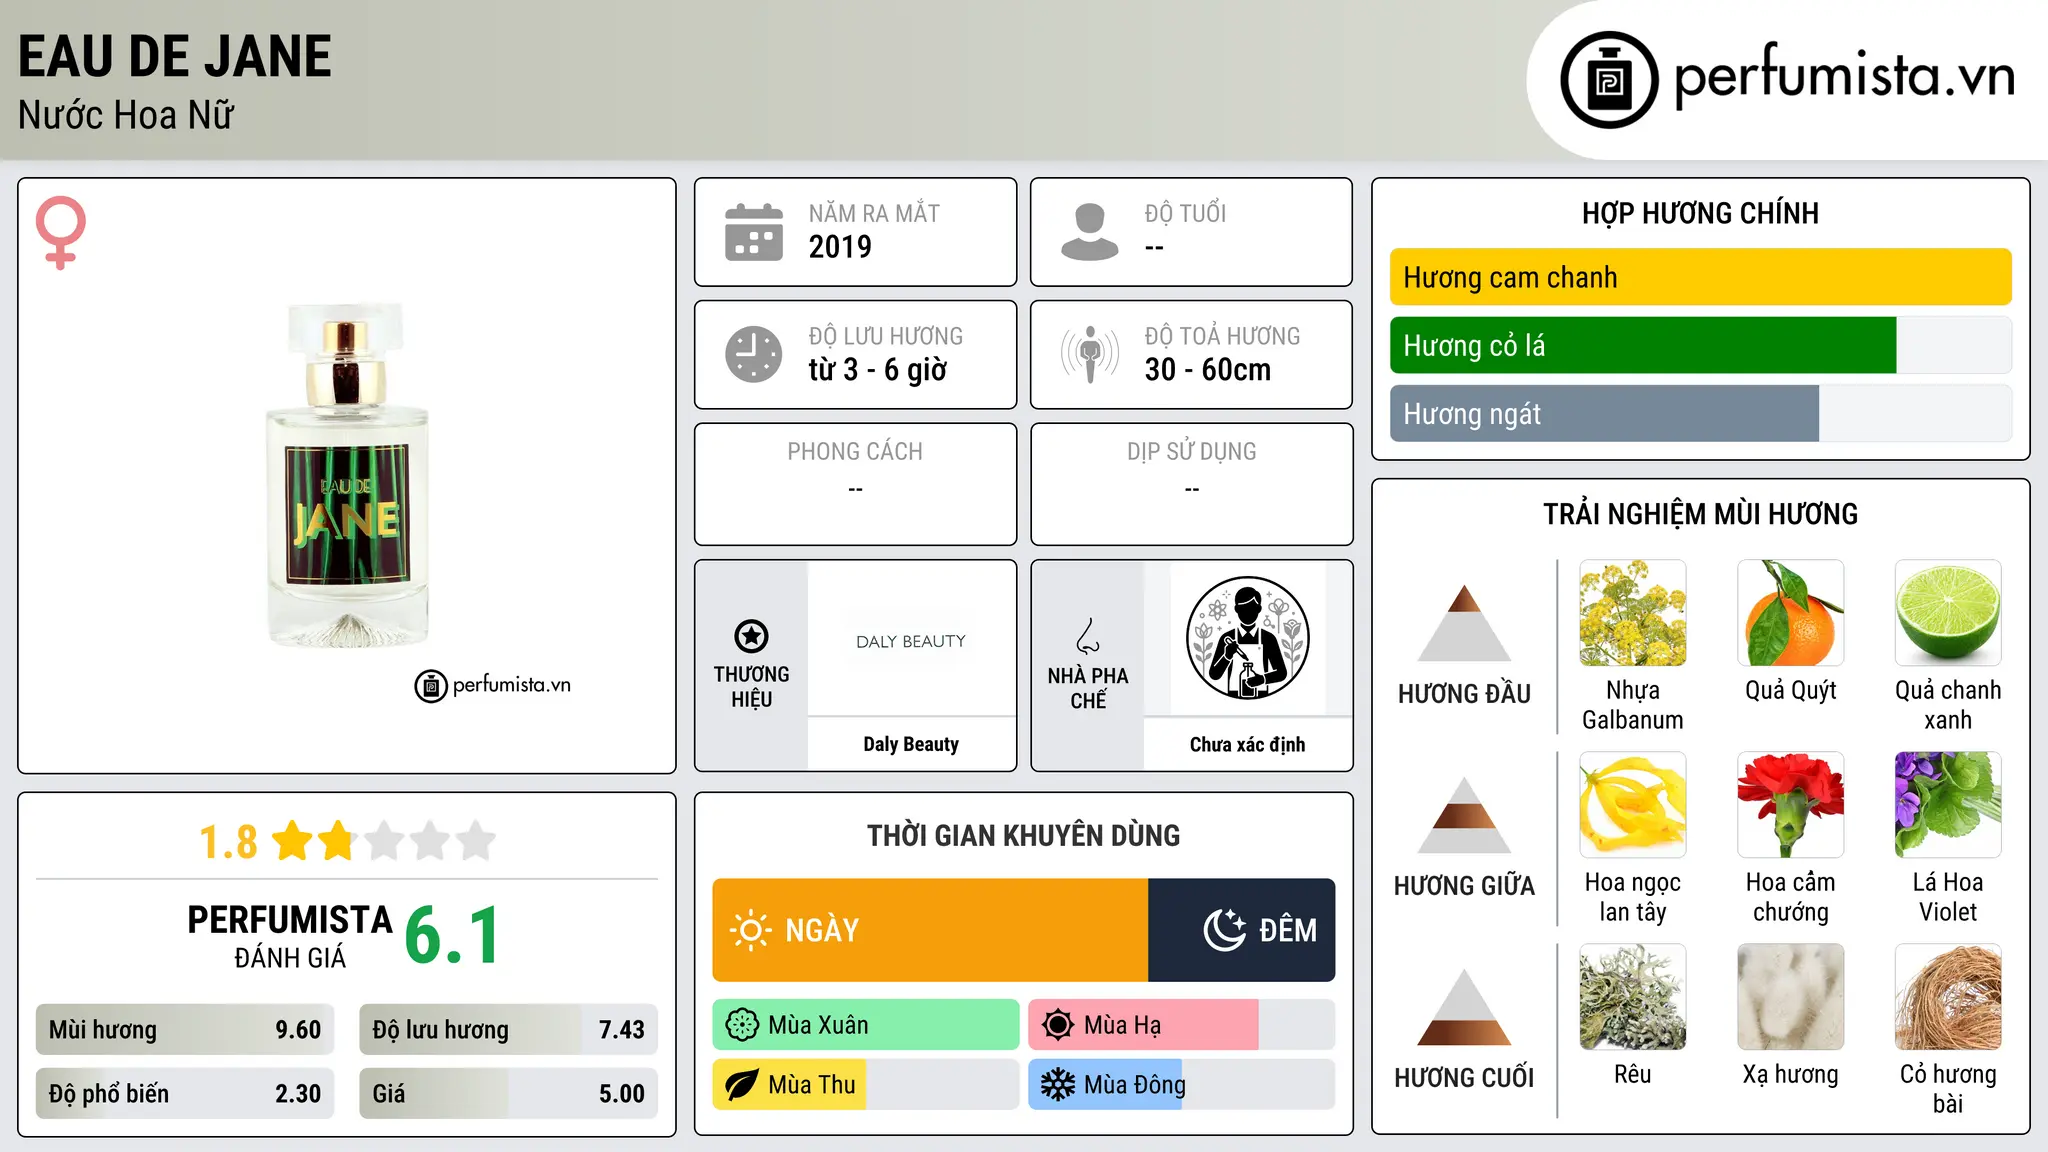The height and width of the screenshot is (1152, 2048).
Task: Click the Hương ngát accord bar
Action: coord(1701,413)
